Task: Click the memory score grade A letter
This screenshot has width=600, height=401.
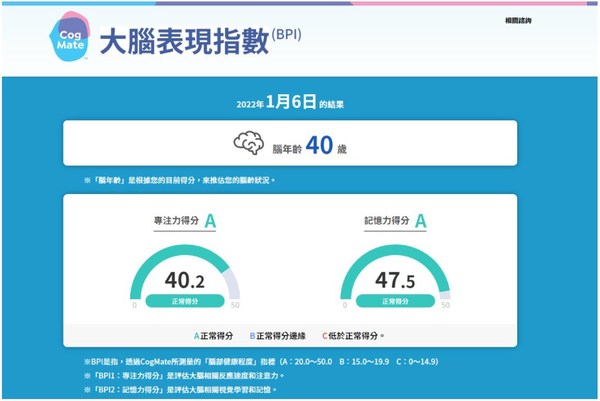Action: tap(421, 222)
